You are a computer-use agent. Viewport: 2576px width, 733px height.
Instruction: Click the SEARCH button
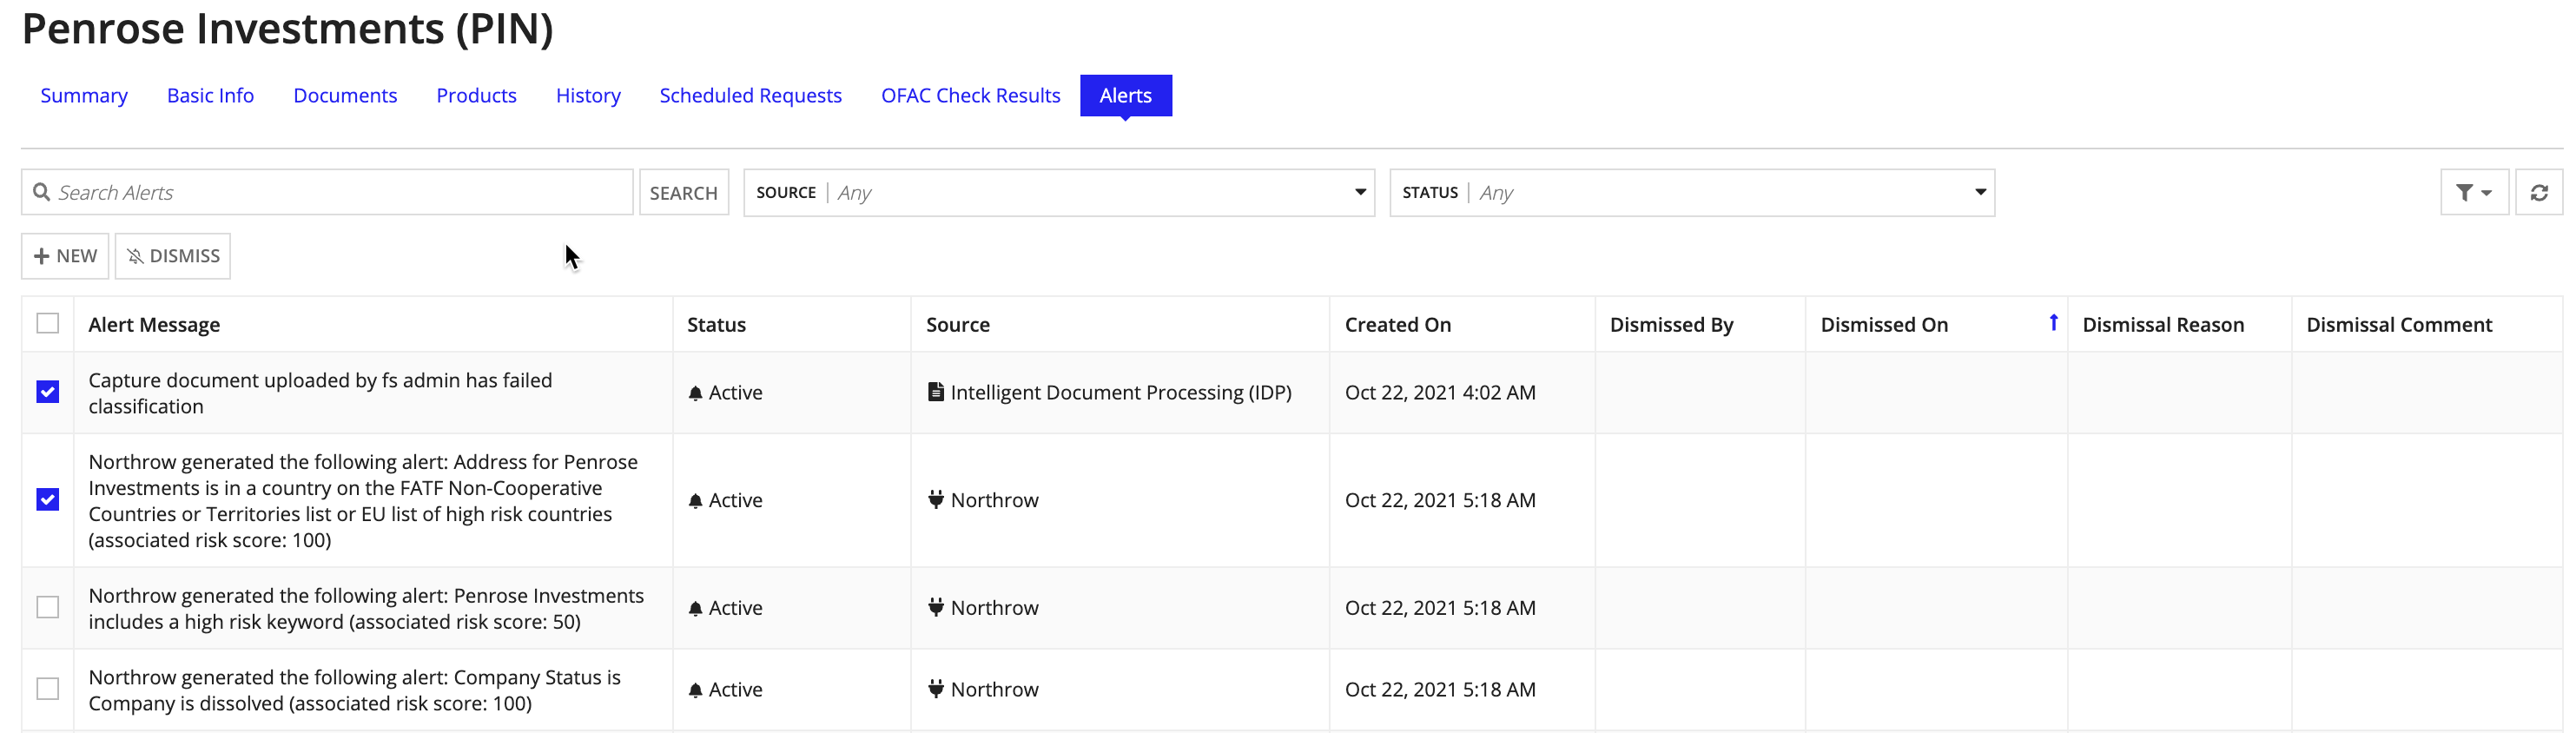(684, 192)
